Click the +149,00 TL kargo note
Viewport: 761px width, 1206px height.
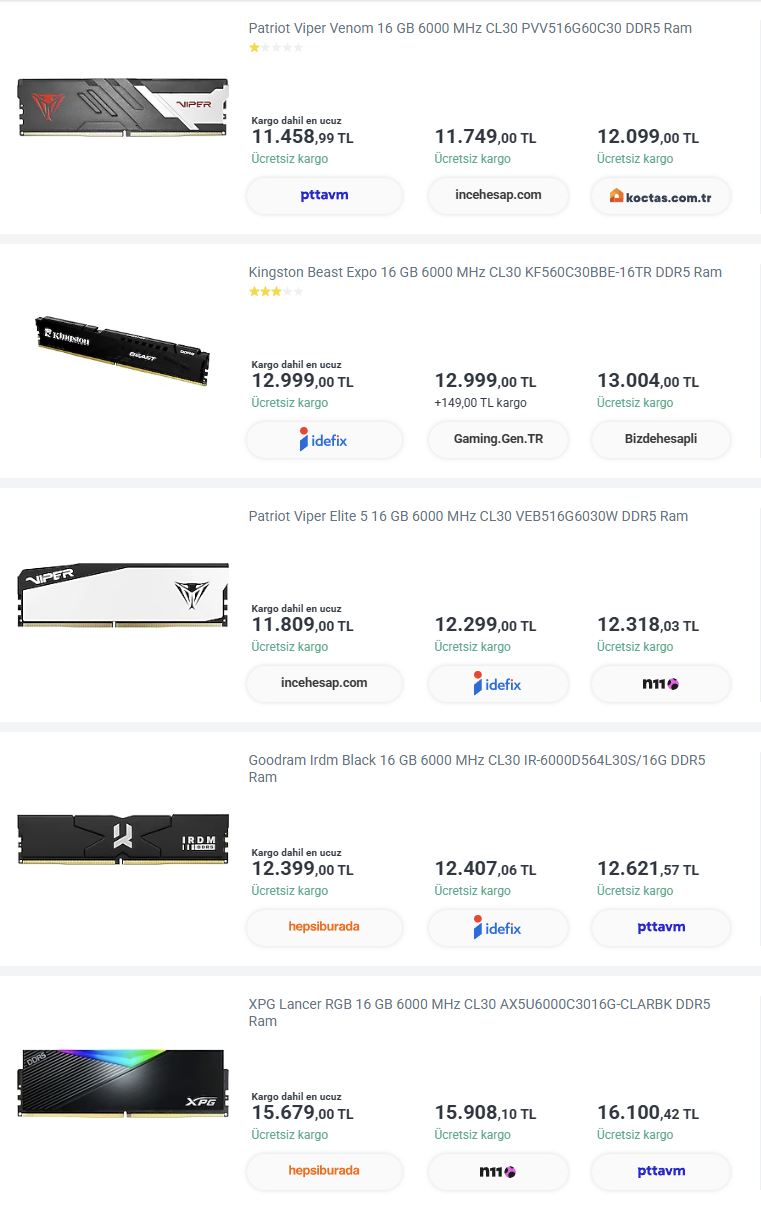tap(480, 403)
